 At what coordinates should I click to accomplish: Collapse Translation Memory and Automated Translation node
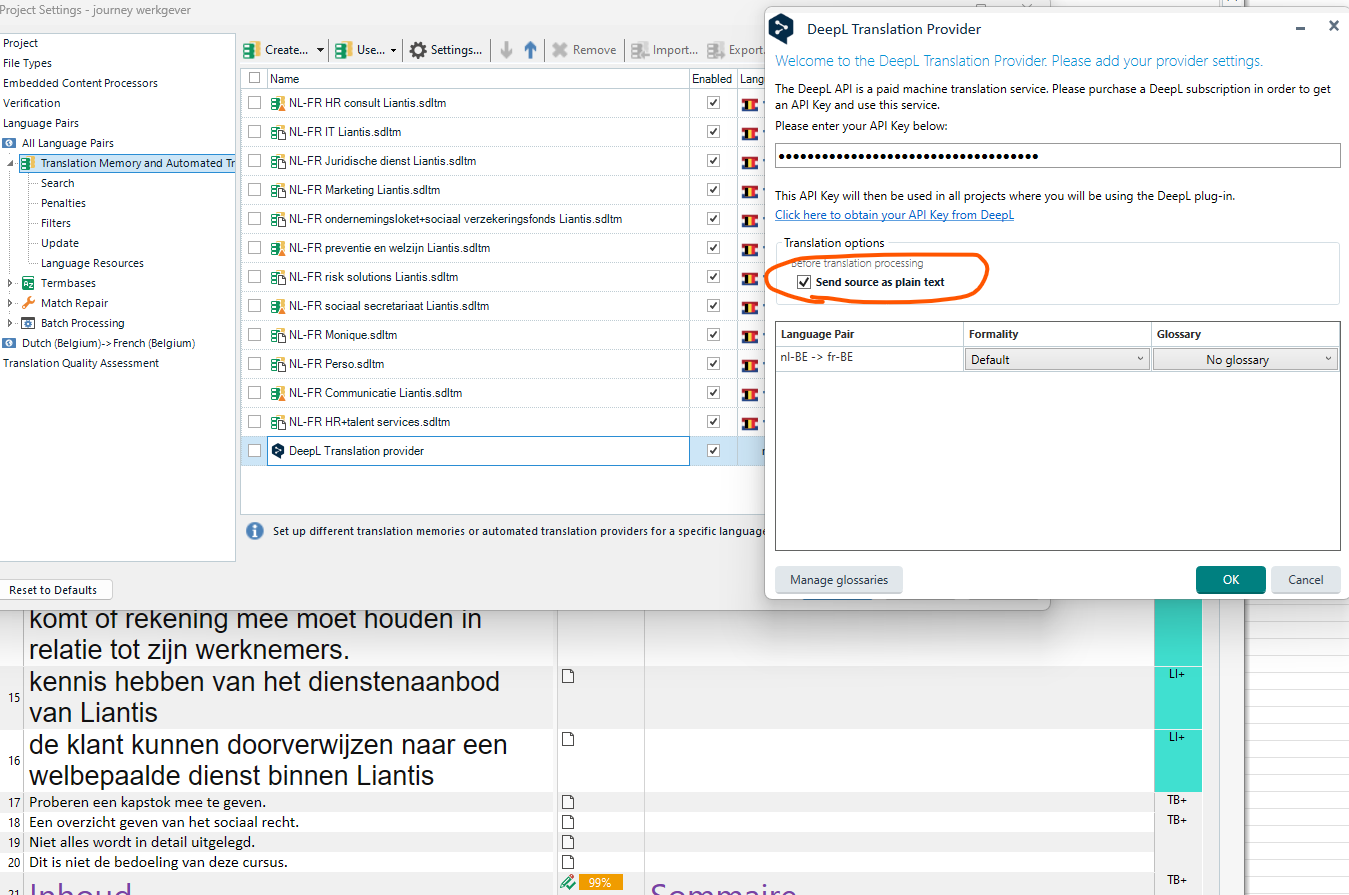click(x=10, y=163)
